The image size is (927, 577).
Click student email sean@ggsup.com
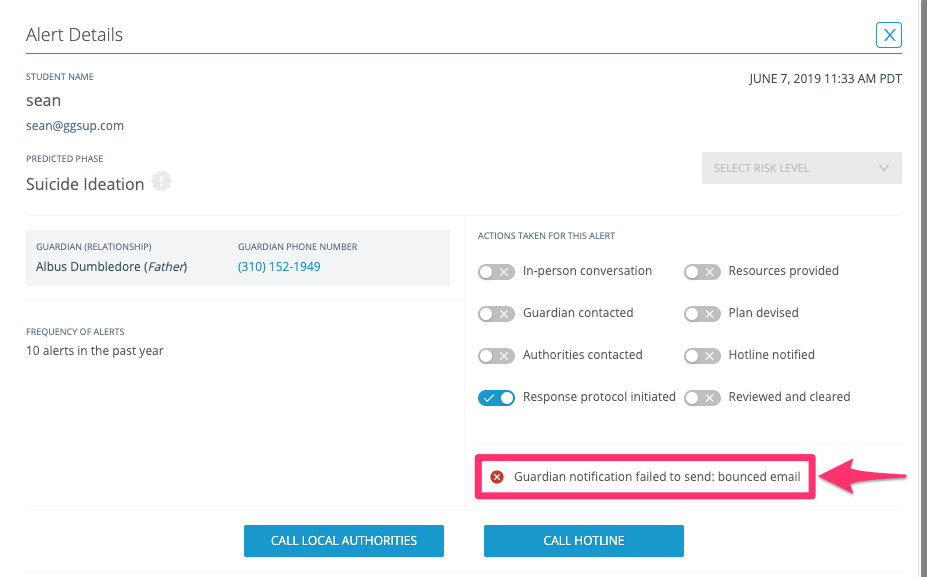tap(75, 125)
